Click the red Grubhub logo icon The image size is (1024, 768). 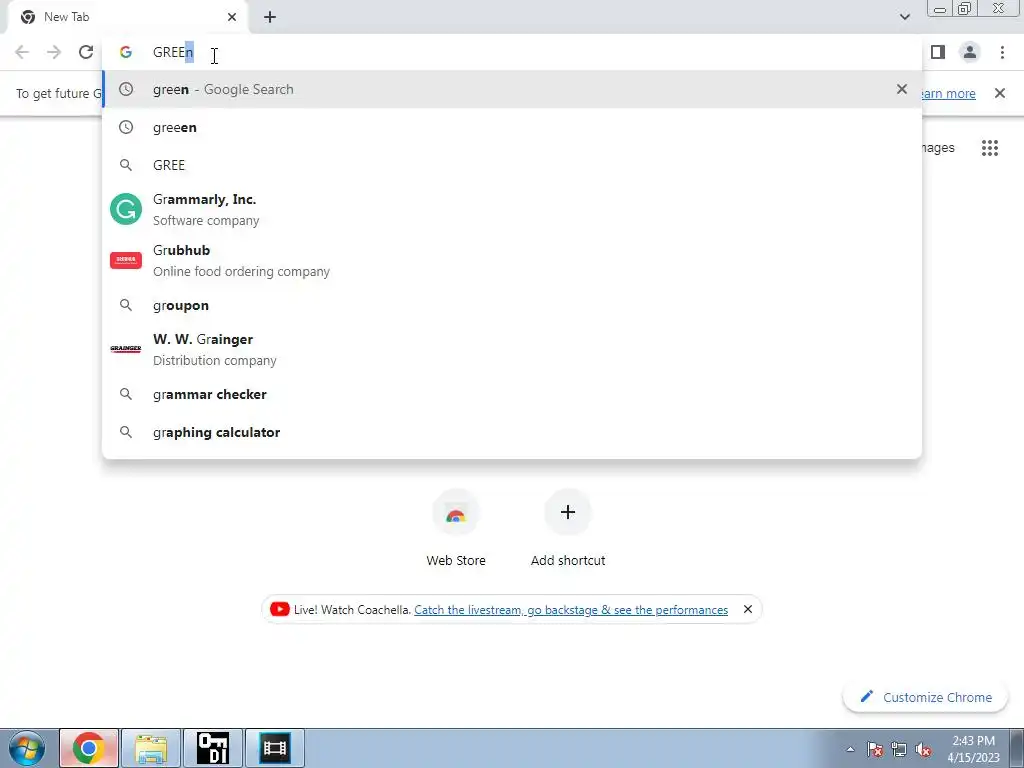coord(126,260)
